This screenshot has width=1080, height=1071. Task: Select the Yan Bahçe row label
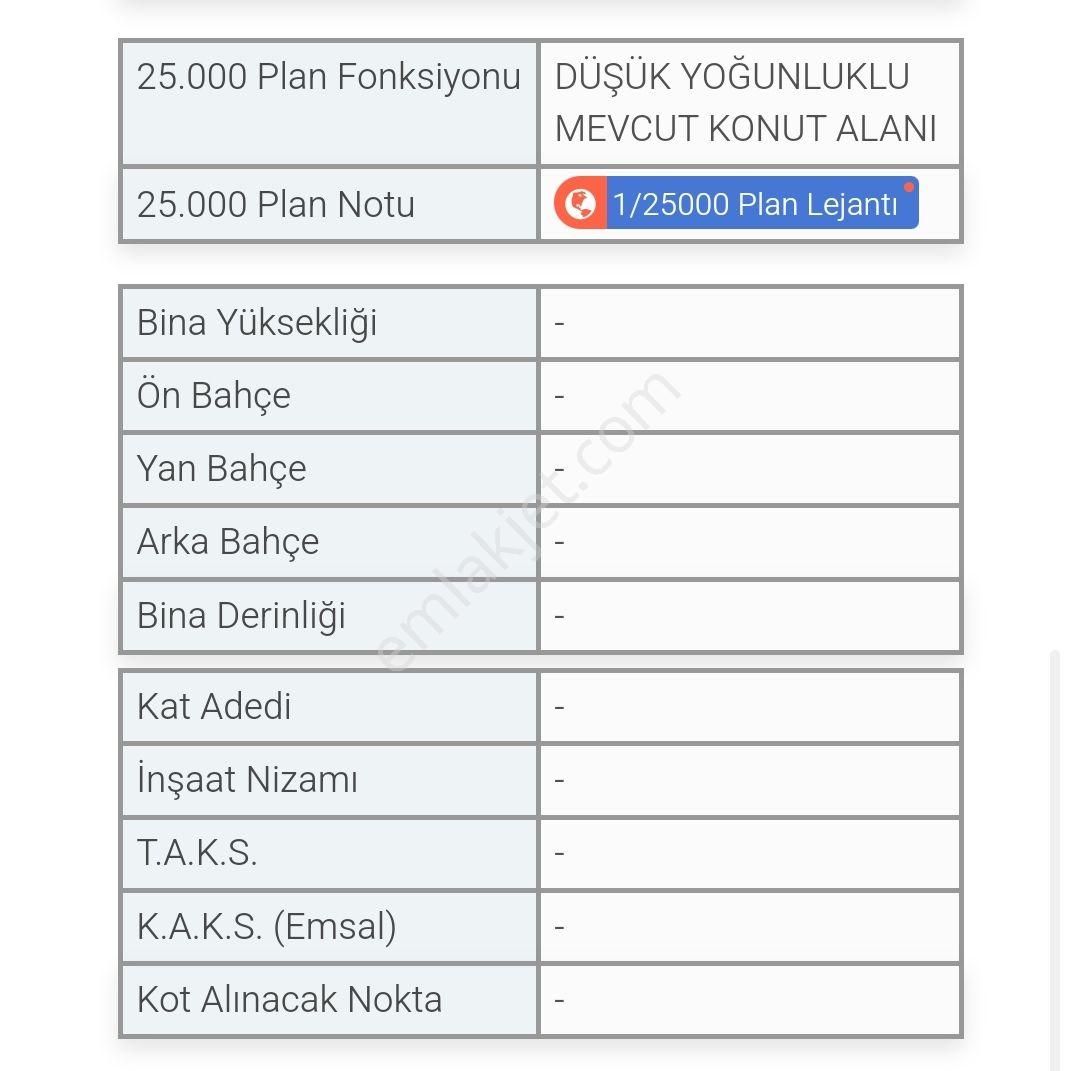tap(221, 470)
